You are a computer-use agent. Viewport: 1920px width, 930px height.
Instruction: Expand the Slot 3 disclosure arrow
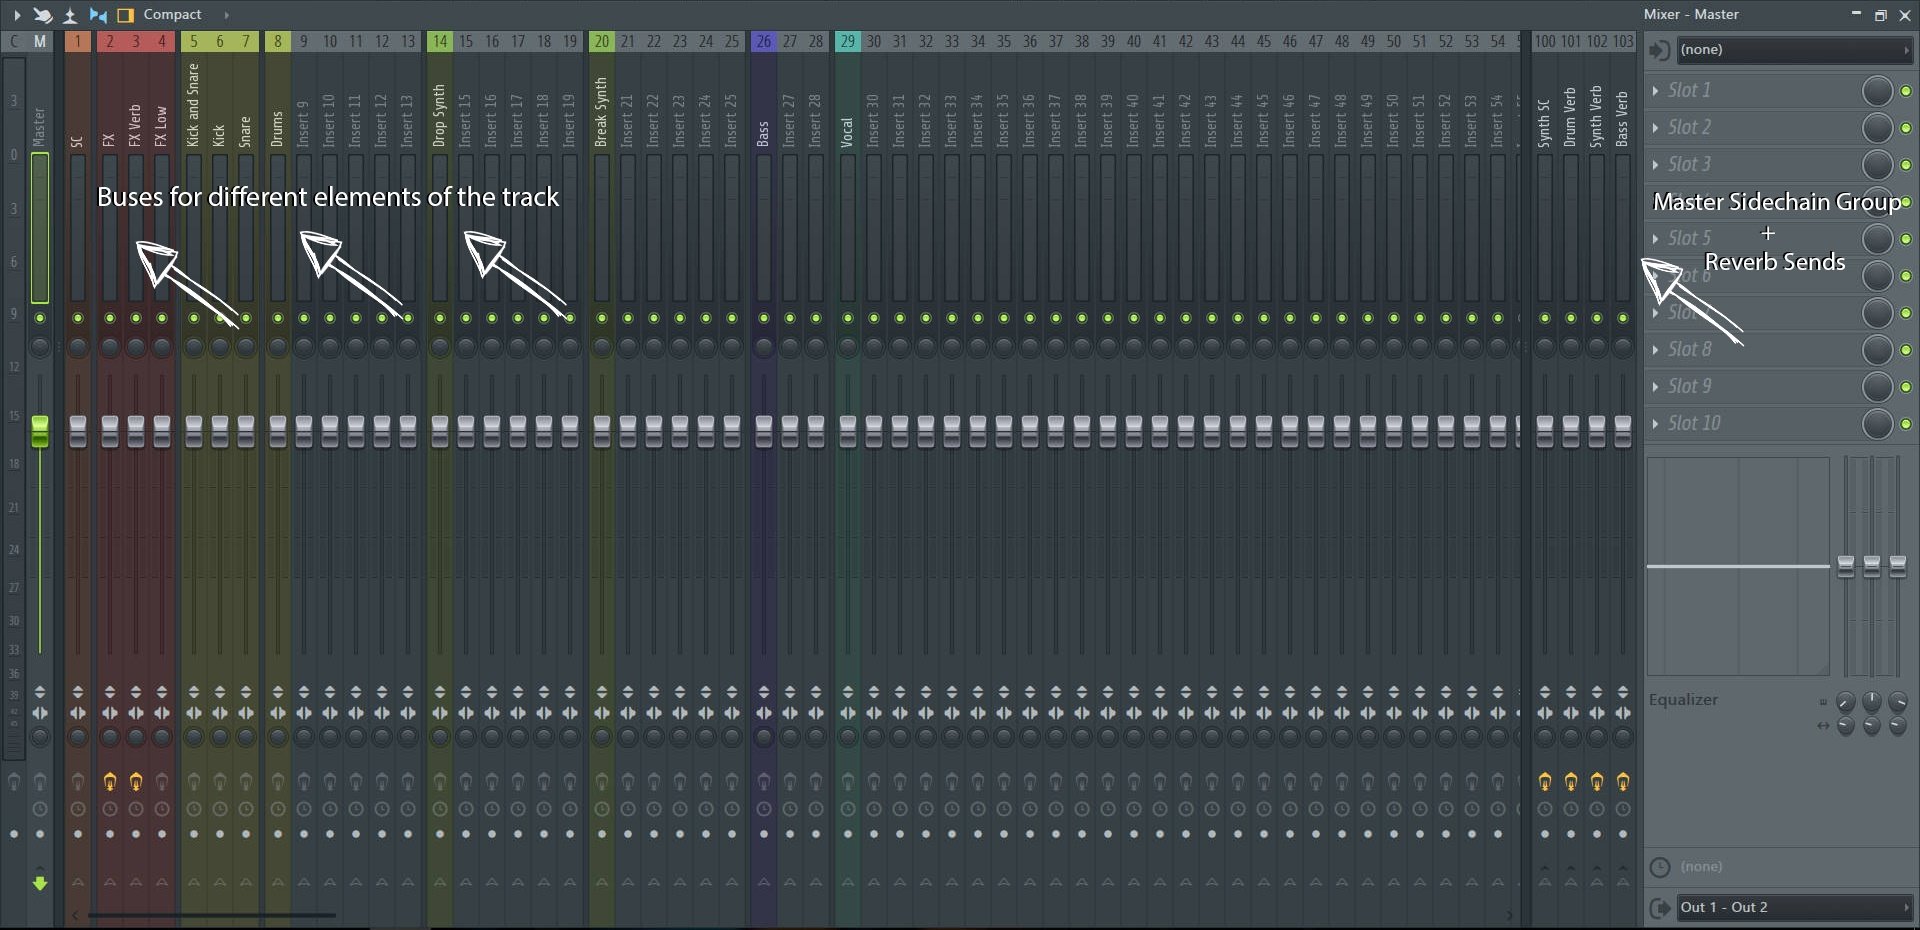[x=1657, y=164]
